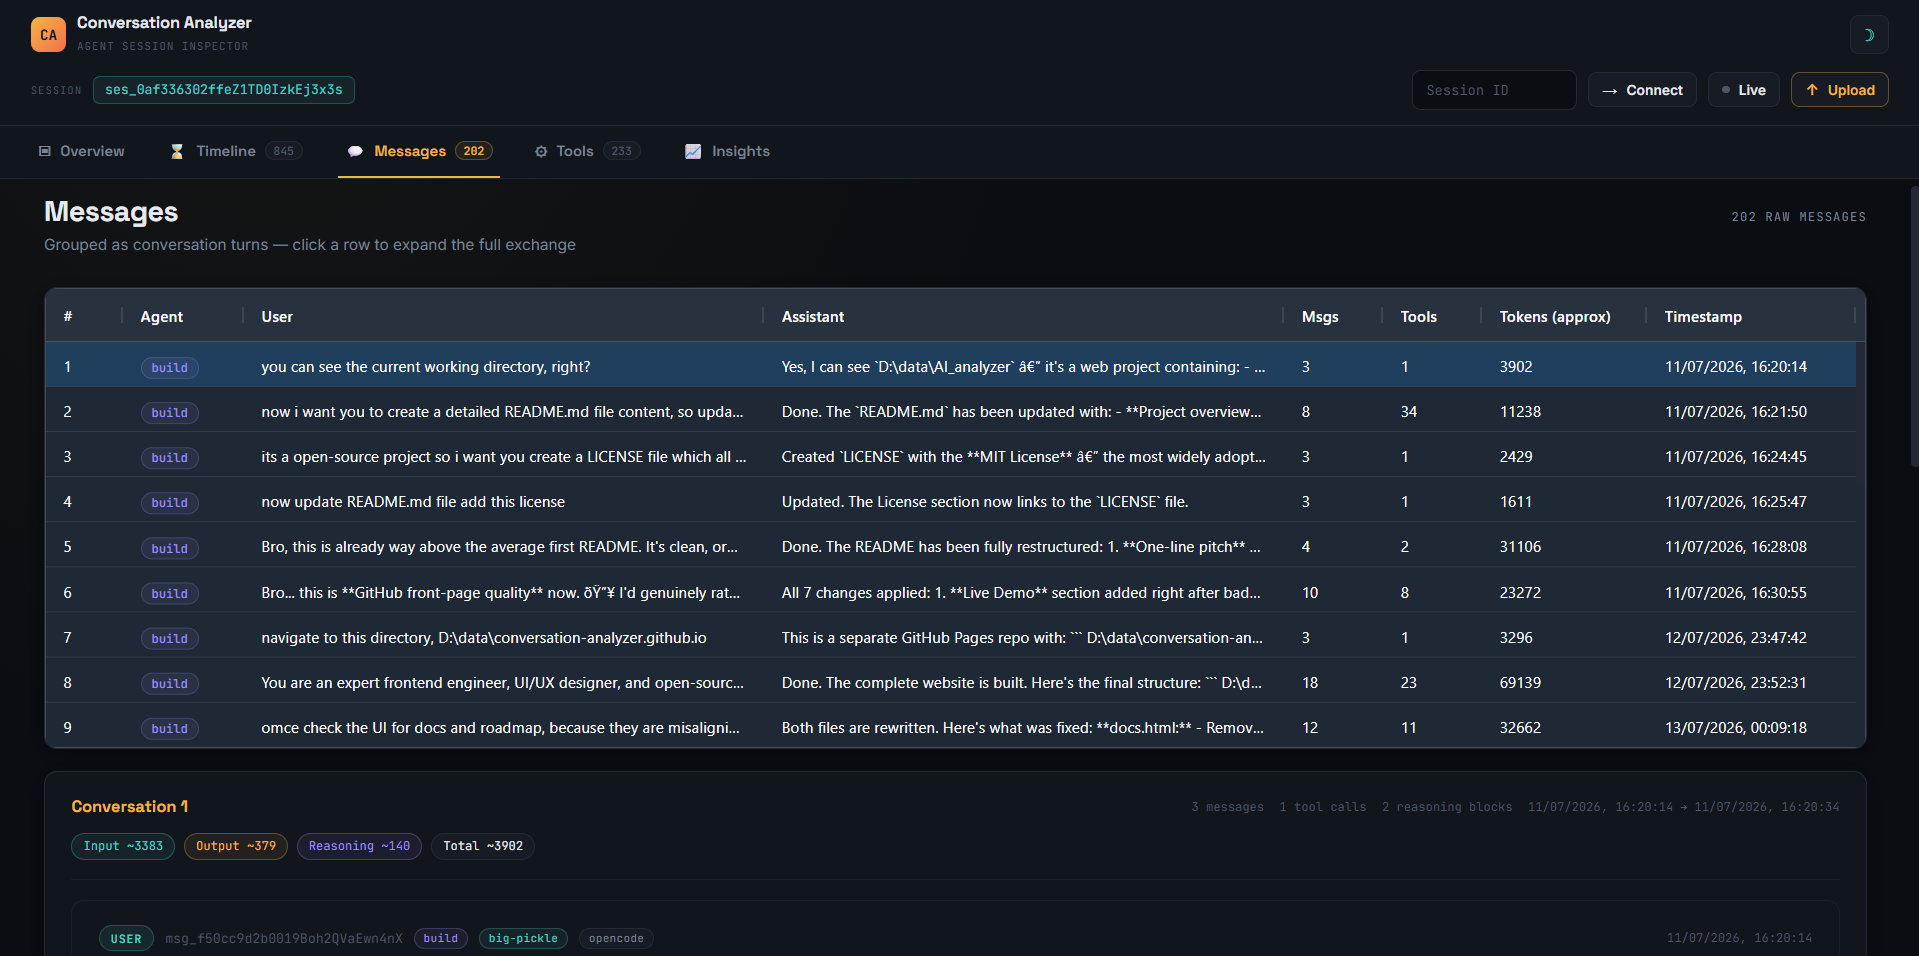Focus the Session ID input field
1919x956 pixels.
coord(1494,90)
